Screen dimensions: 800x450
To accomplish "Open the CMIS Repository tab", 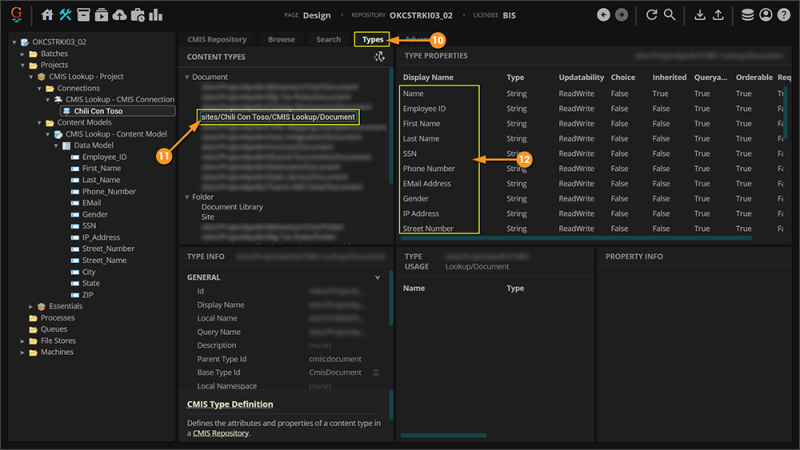I will [217, 40].
